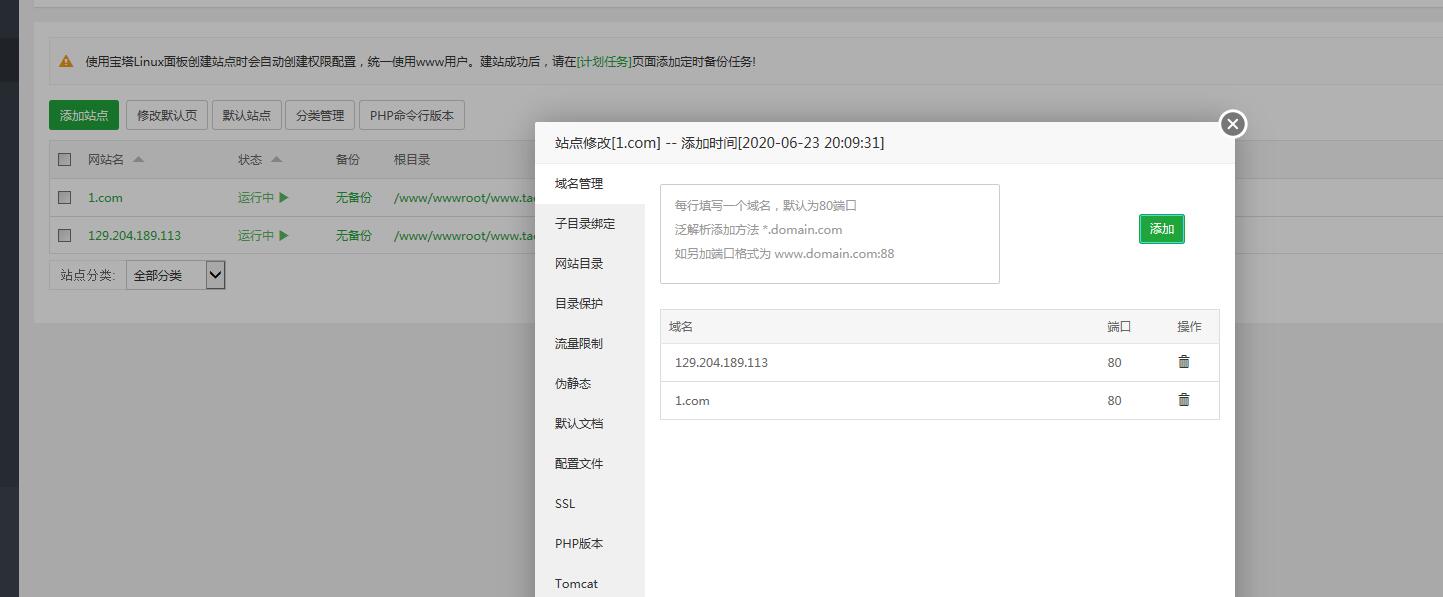Check the 129.204.189.113 site checkbox
The height and width of the screenshot is (597, 1443).
click(x=65, y=236)
